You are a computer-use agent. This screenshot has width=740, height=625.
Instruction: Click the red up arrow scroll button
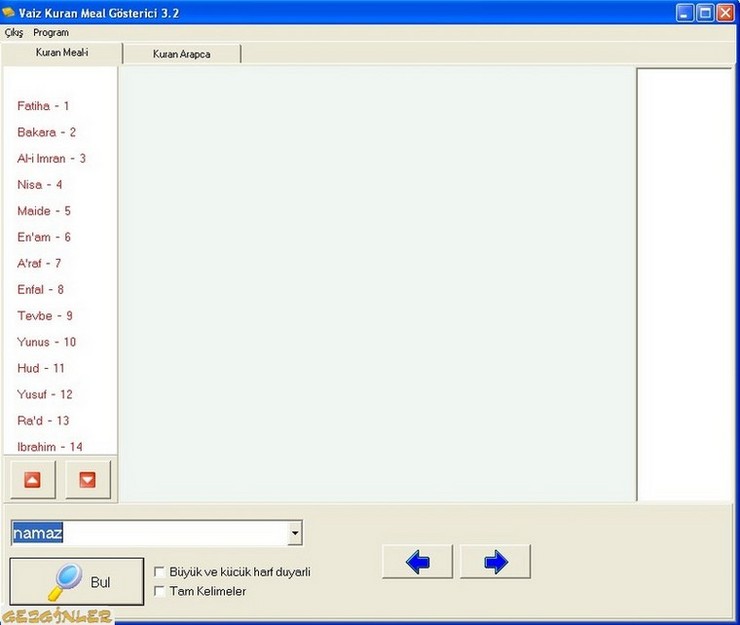pyautogui.click(x=32, y=480)
